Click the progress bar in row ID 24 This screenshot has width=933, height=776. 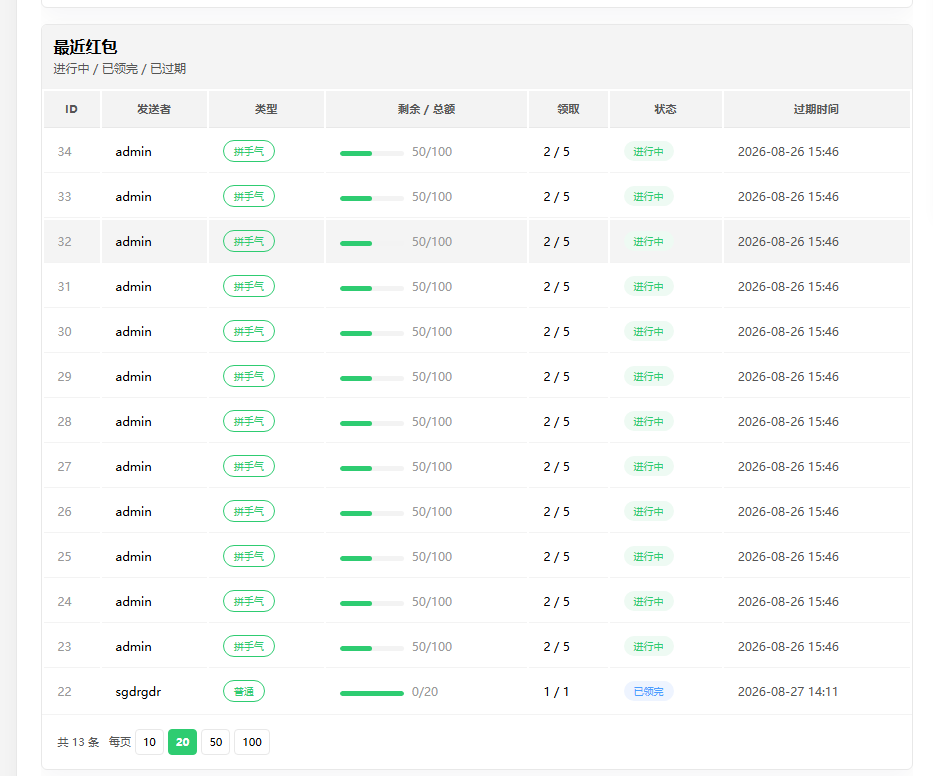pos(372,603)
